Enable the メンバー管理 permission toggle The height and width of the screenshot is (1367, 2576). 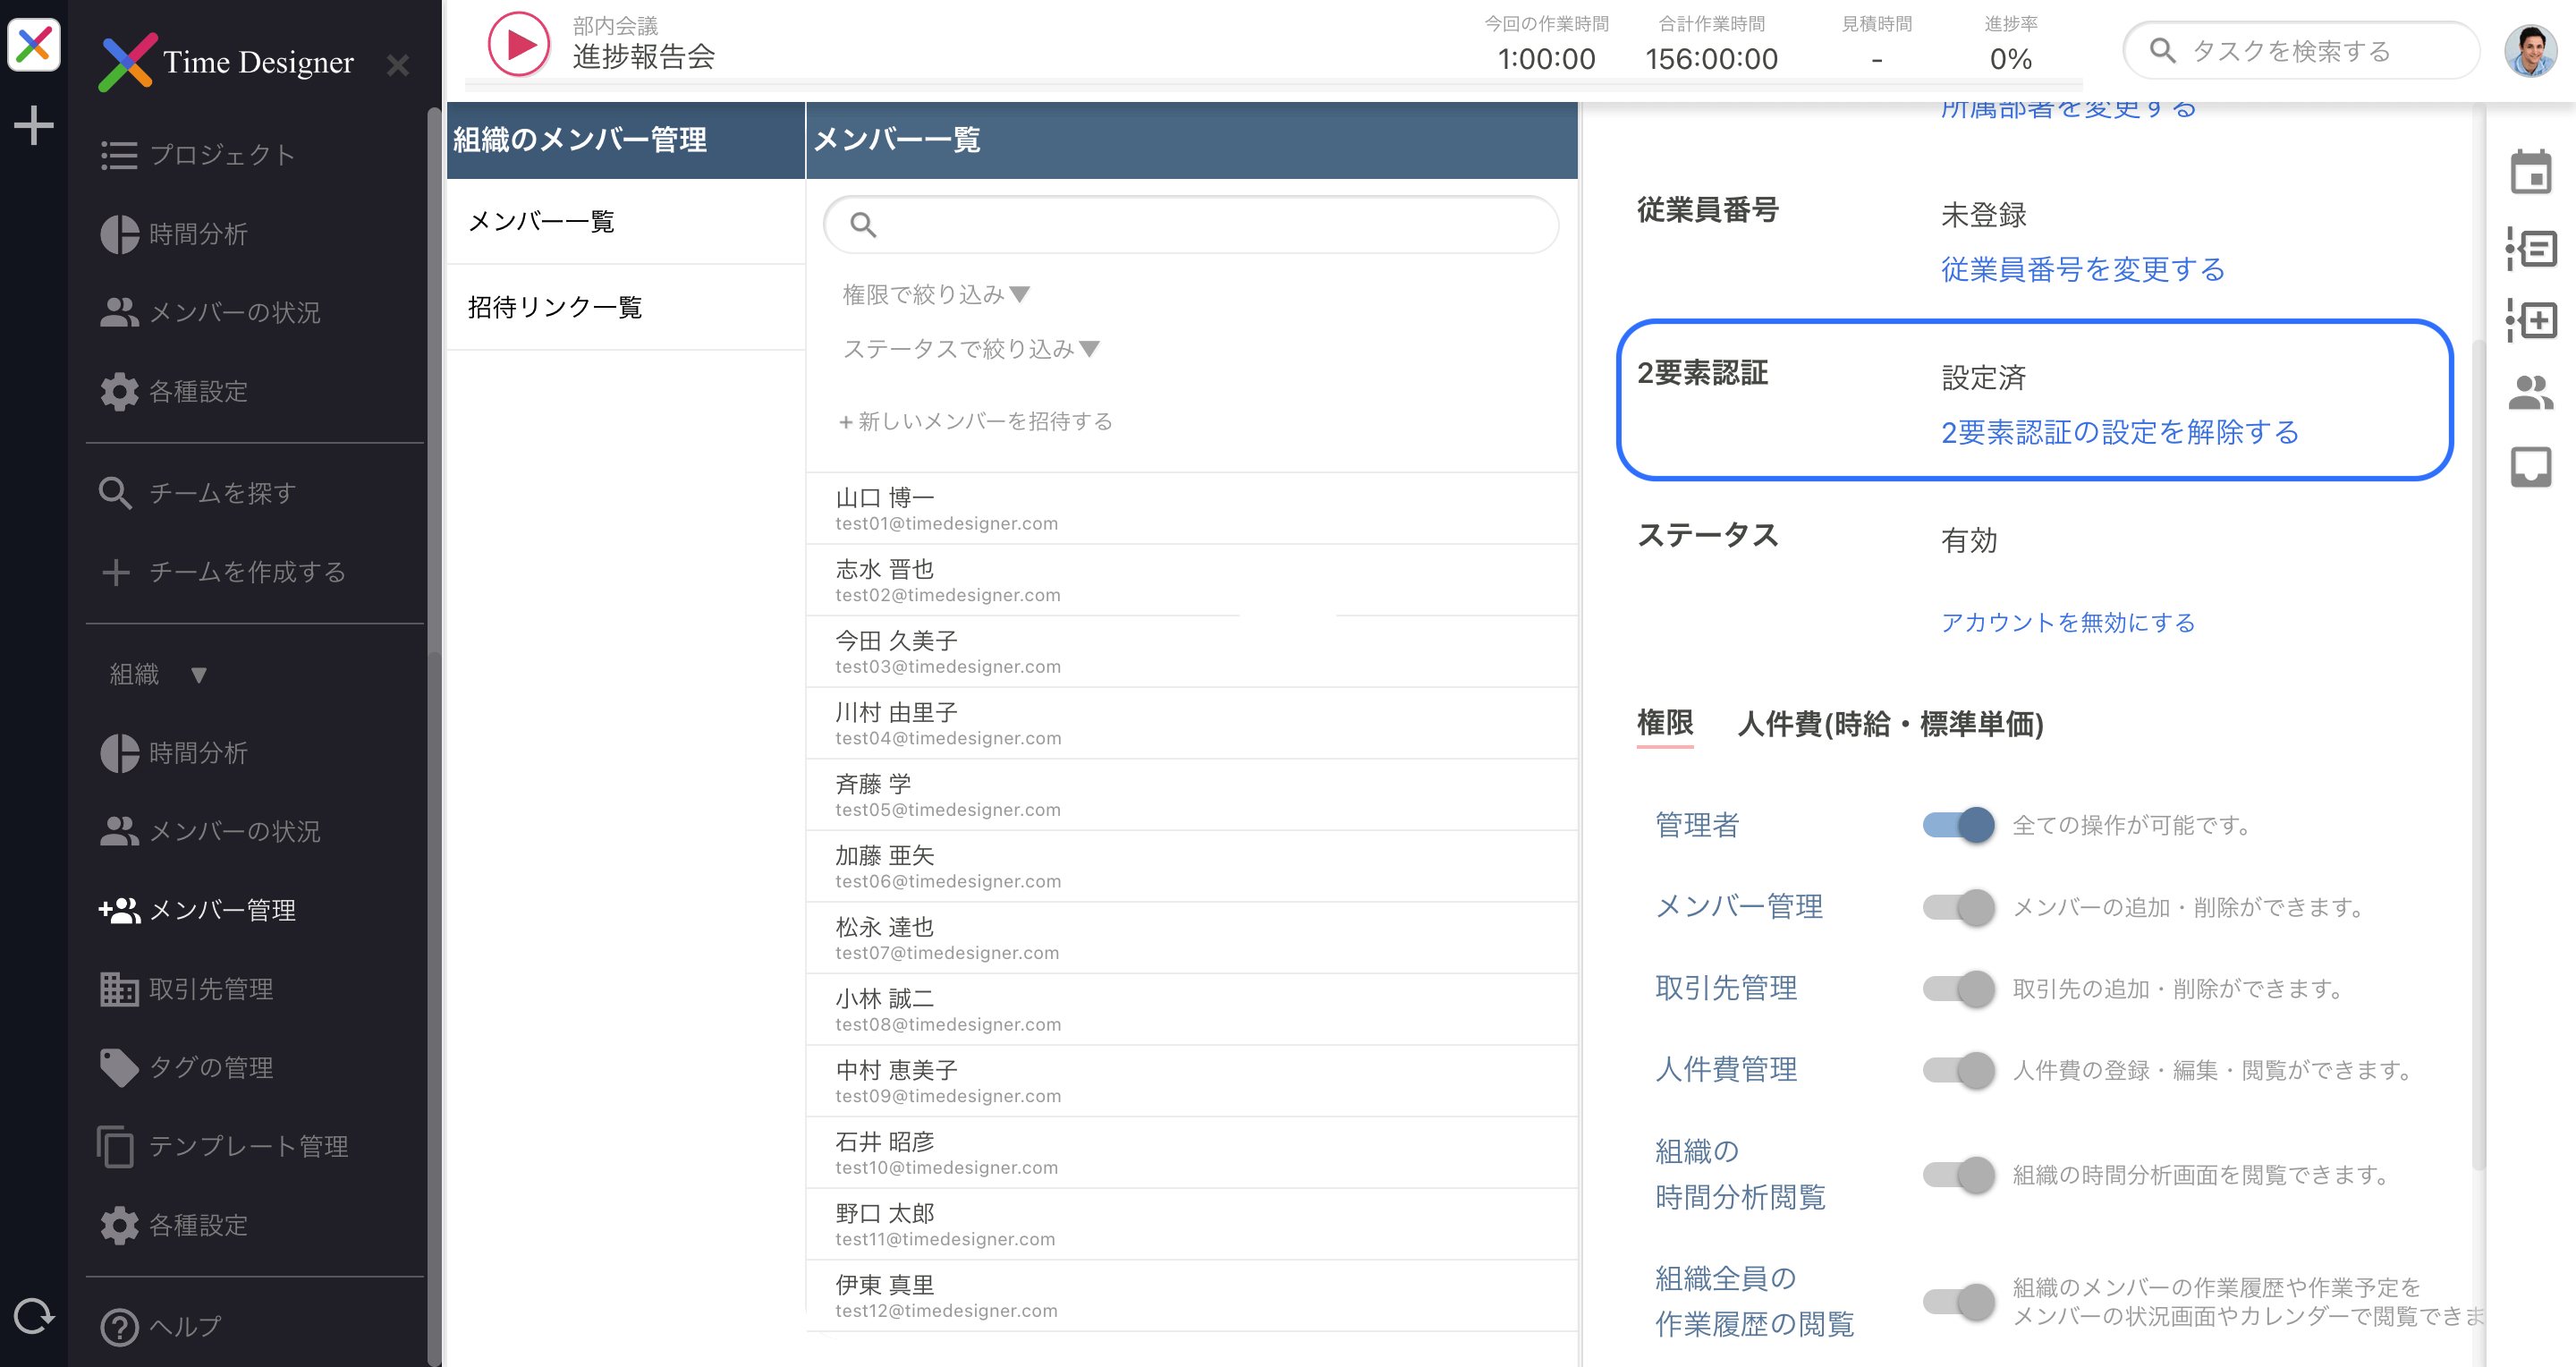[x=1958, y=907]
